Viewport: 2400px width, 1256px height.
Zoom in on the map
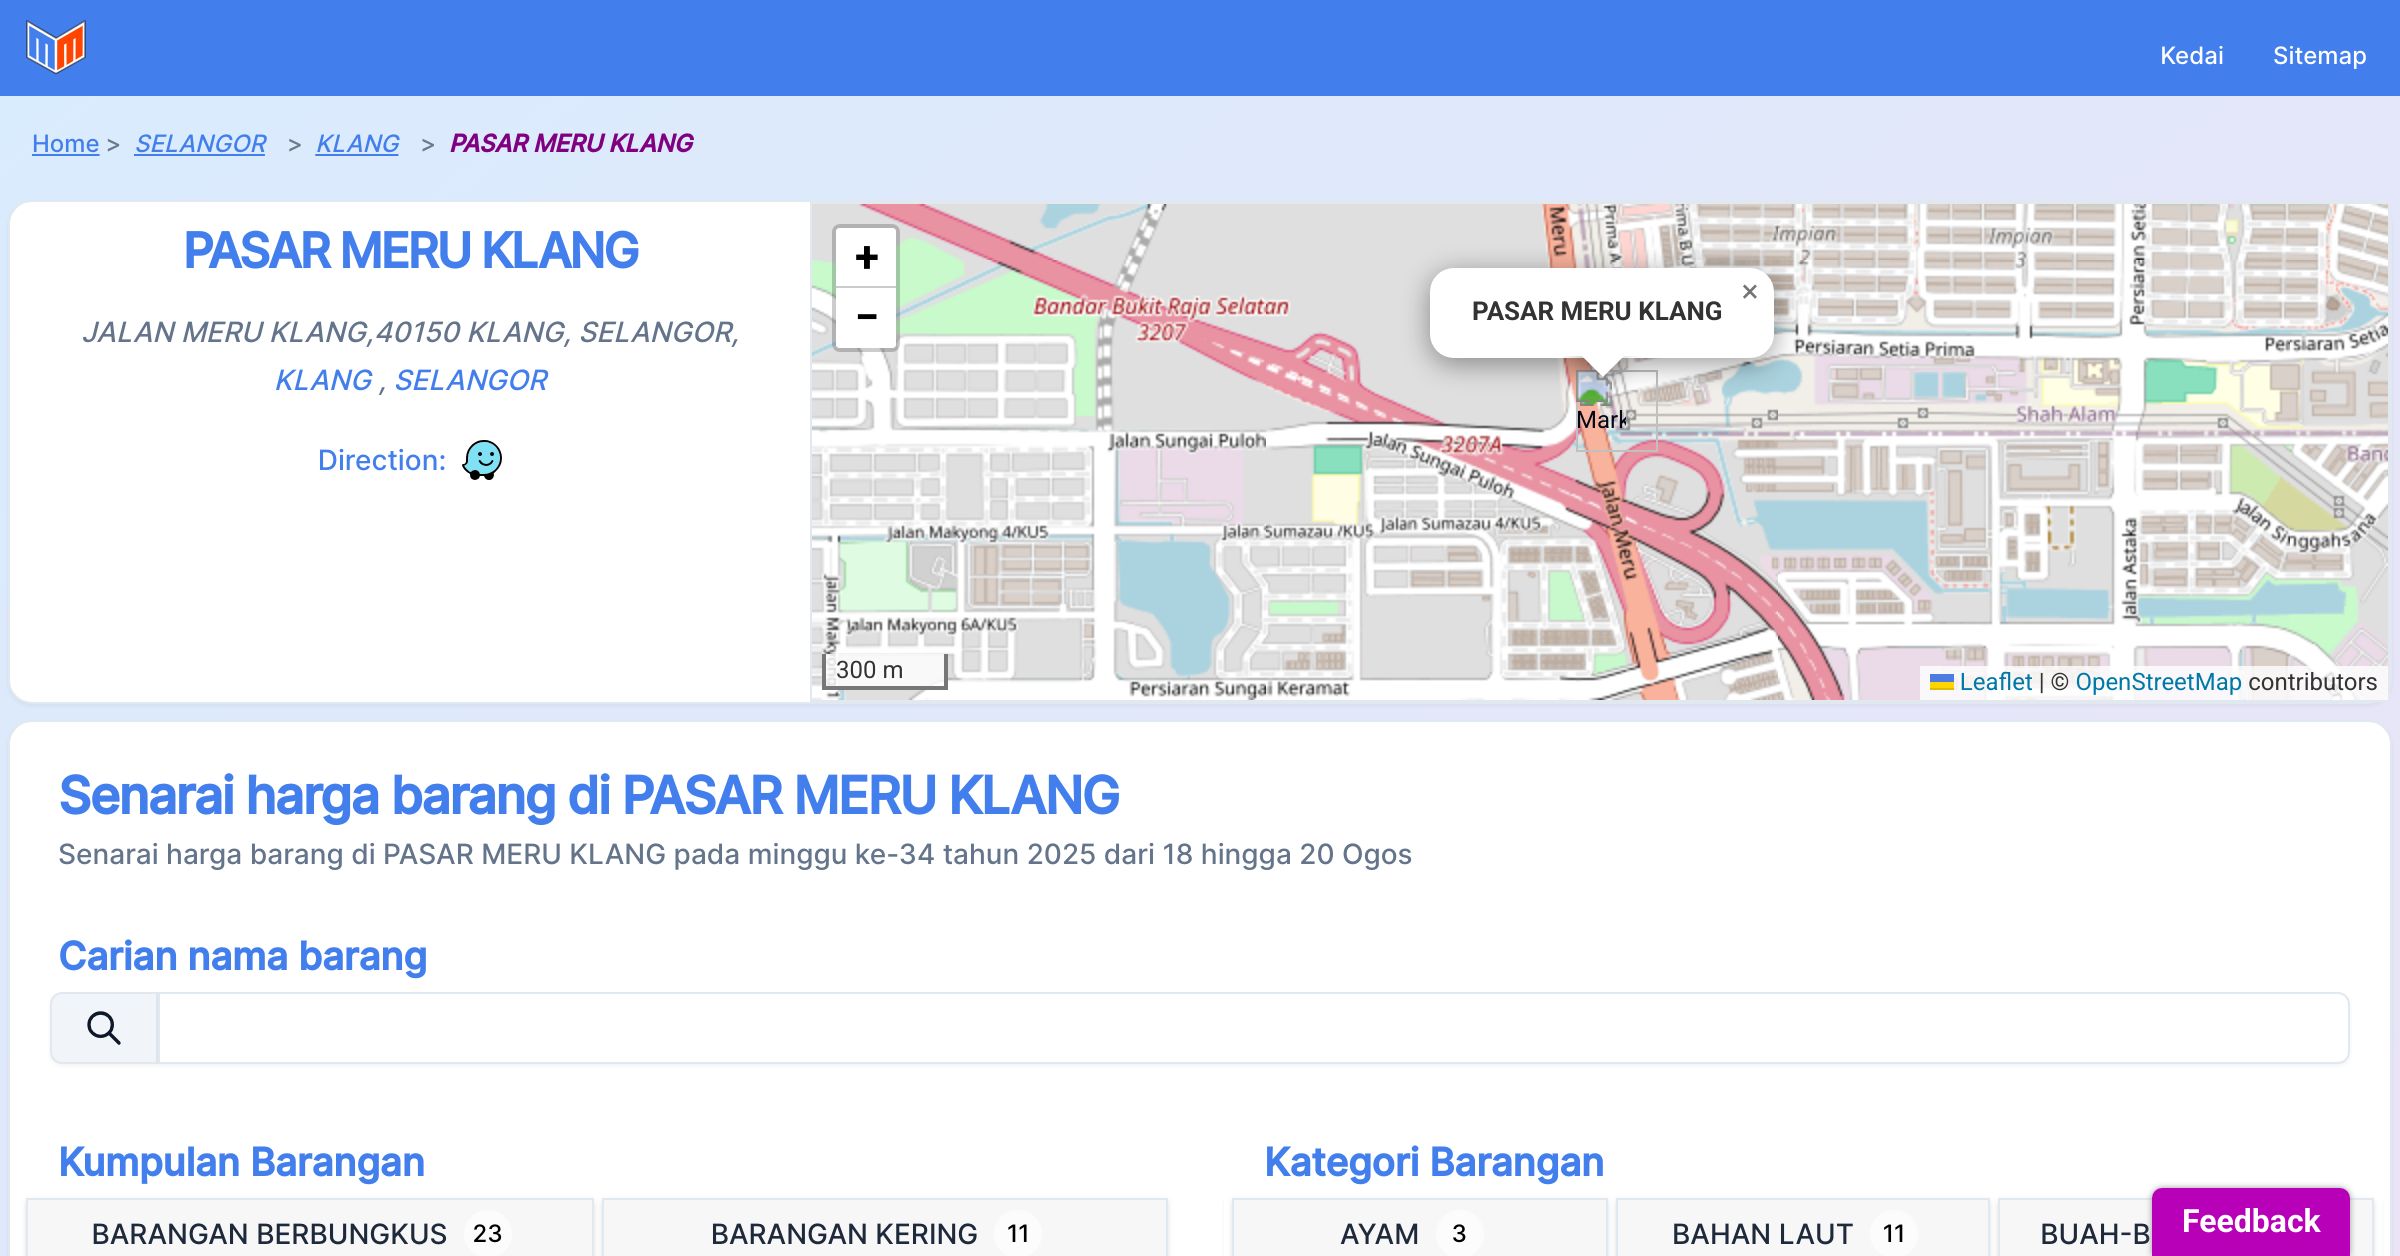[866, 258]
